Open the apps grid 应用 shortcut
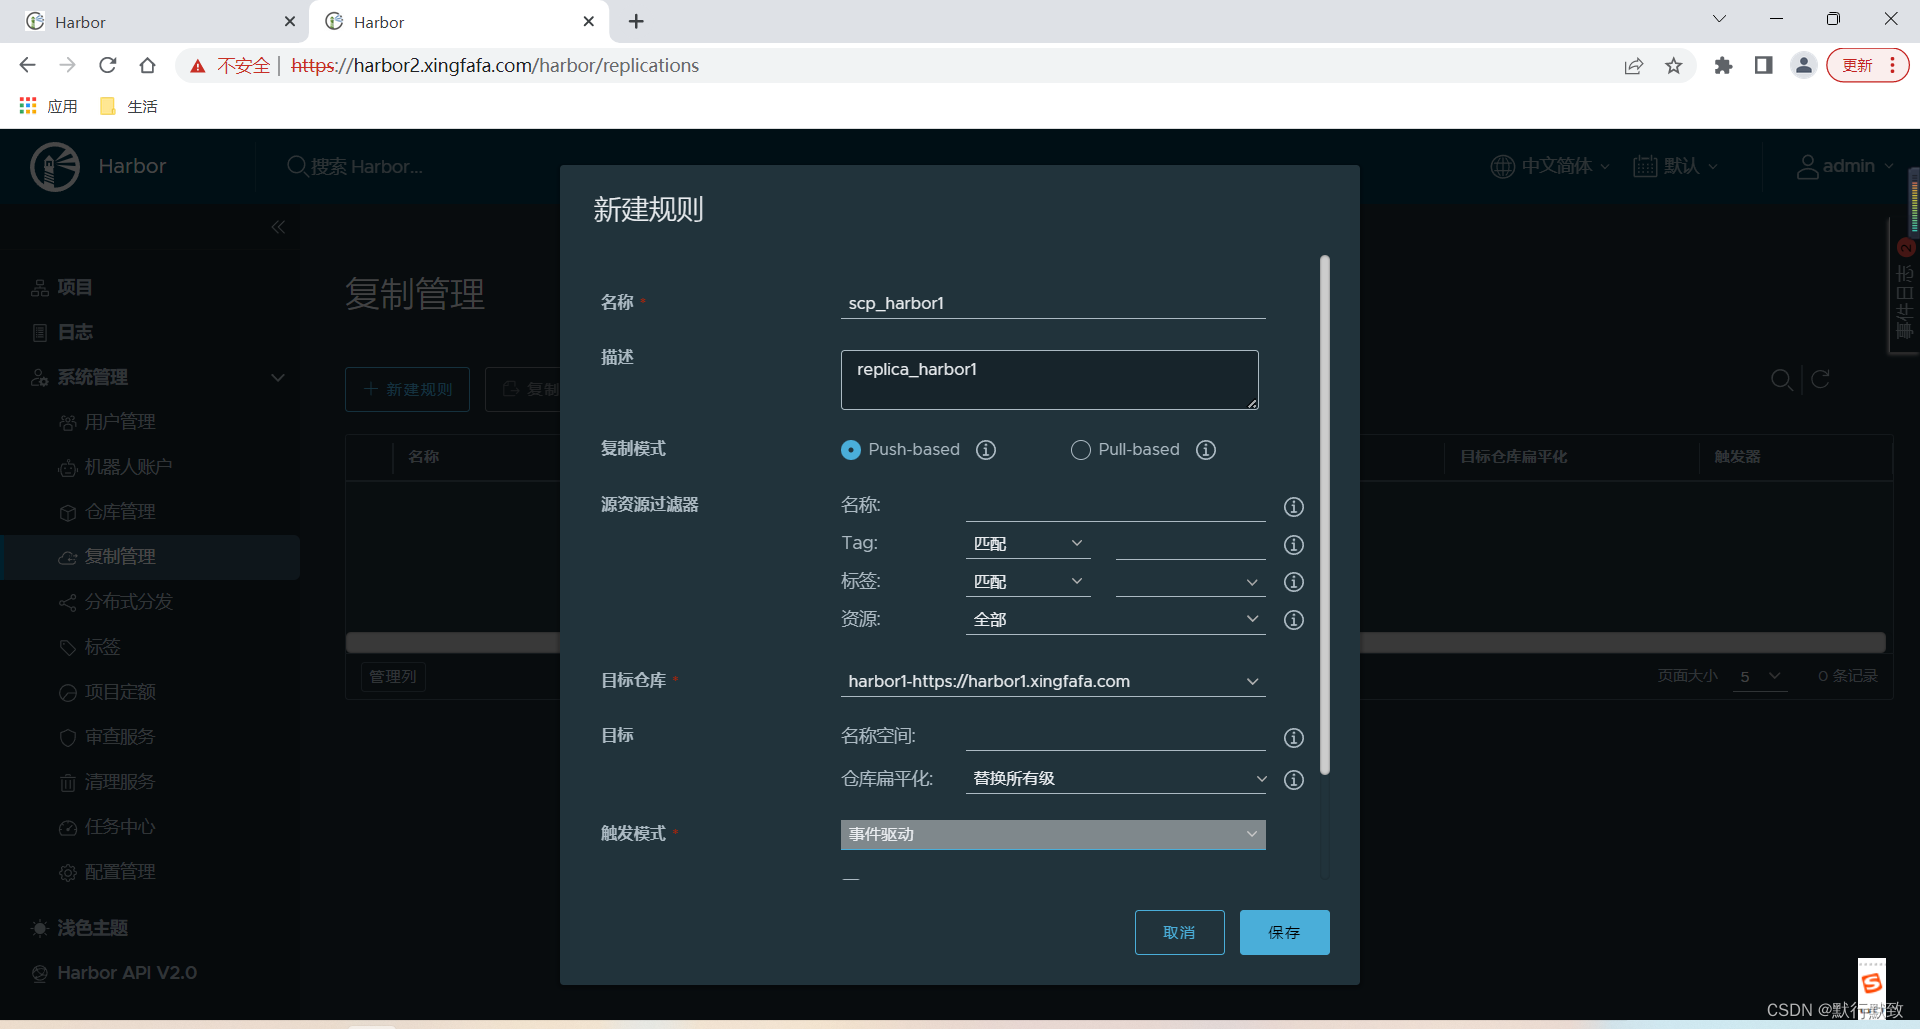 [x=48, y=106]
